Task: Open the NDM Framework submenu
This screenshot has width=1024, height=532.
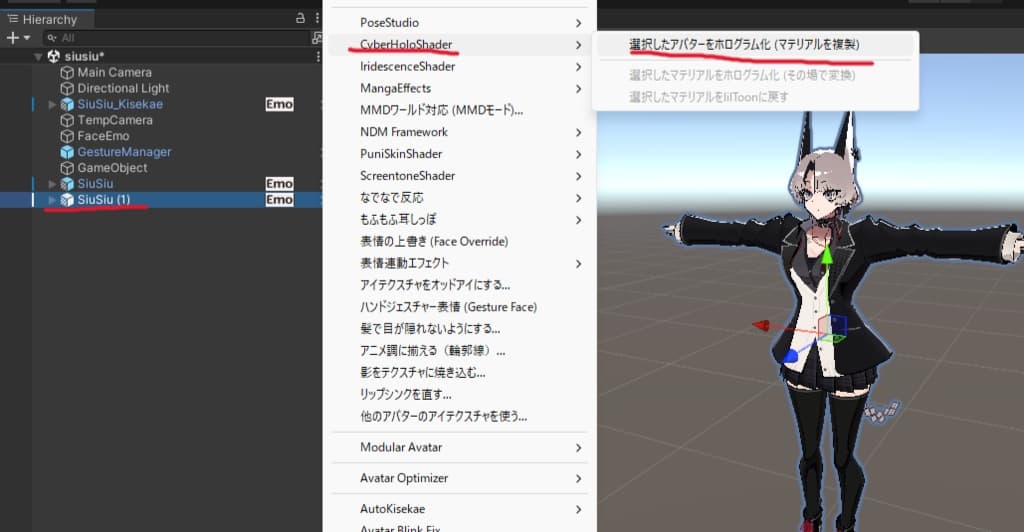Action: pyautogui.click(x=460, y=132)
